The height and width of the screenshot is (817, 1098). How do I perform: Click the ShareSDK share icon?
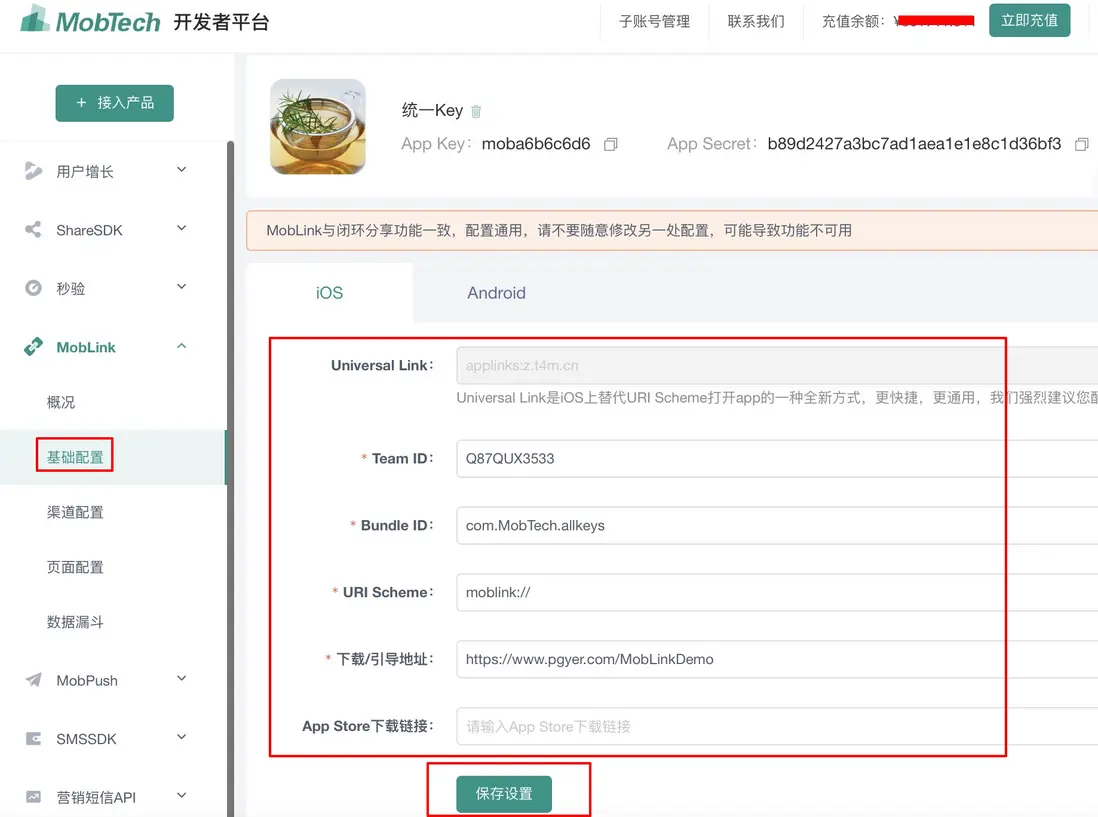pyautogui.click(x=33, y=230)
